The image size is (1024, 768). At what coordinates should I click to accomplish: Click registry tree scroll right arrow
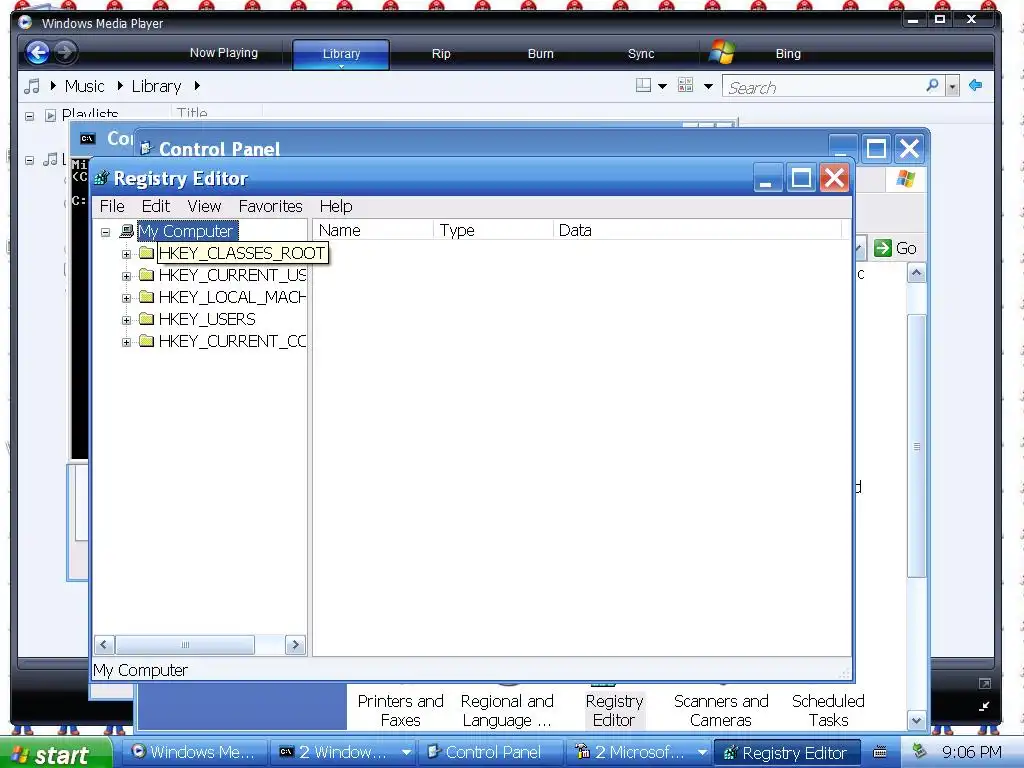[x=295, y=645]
